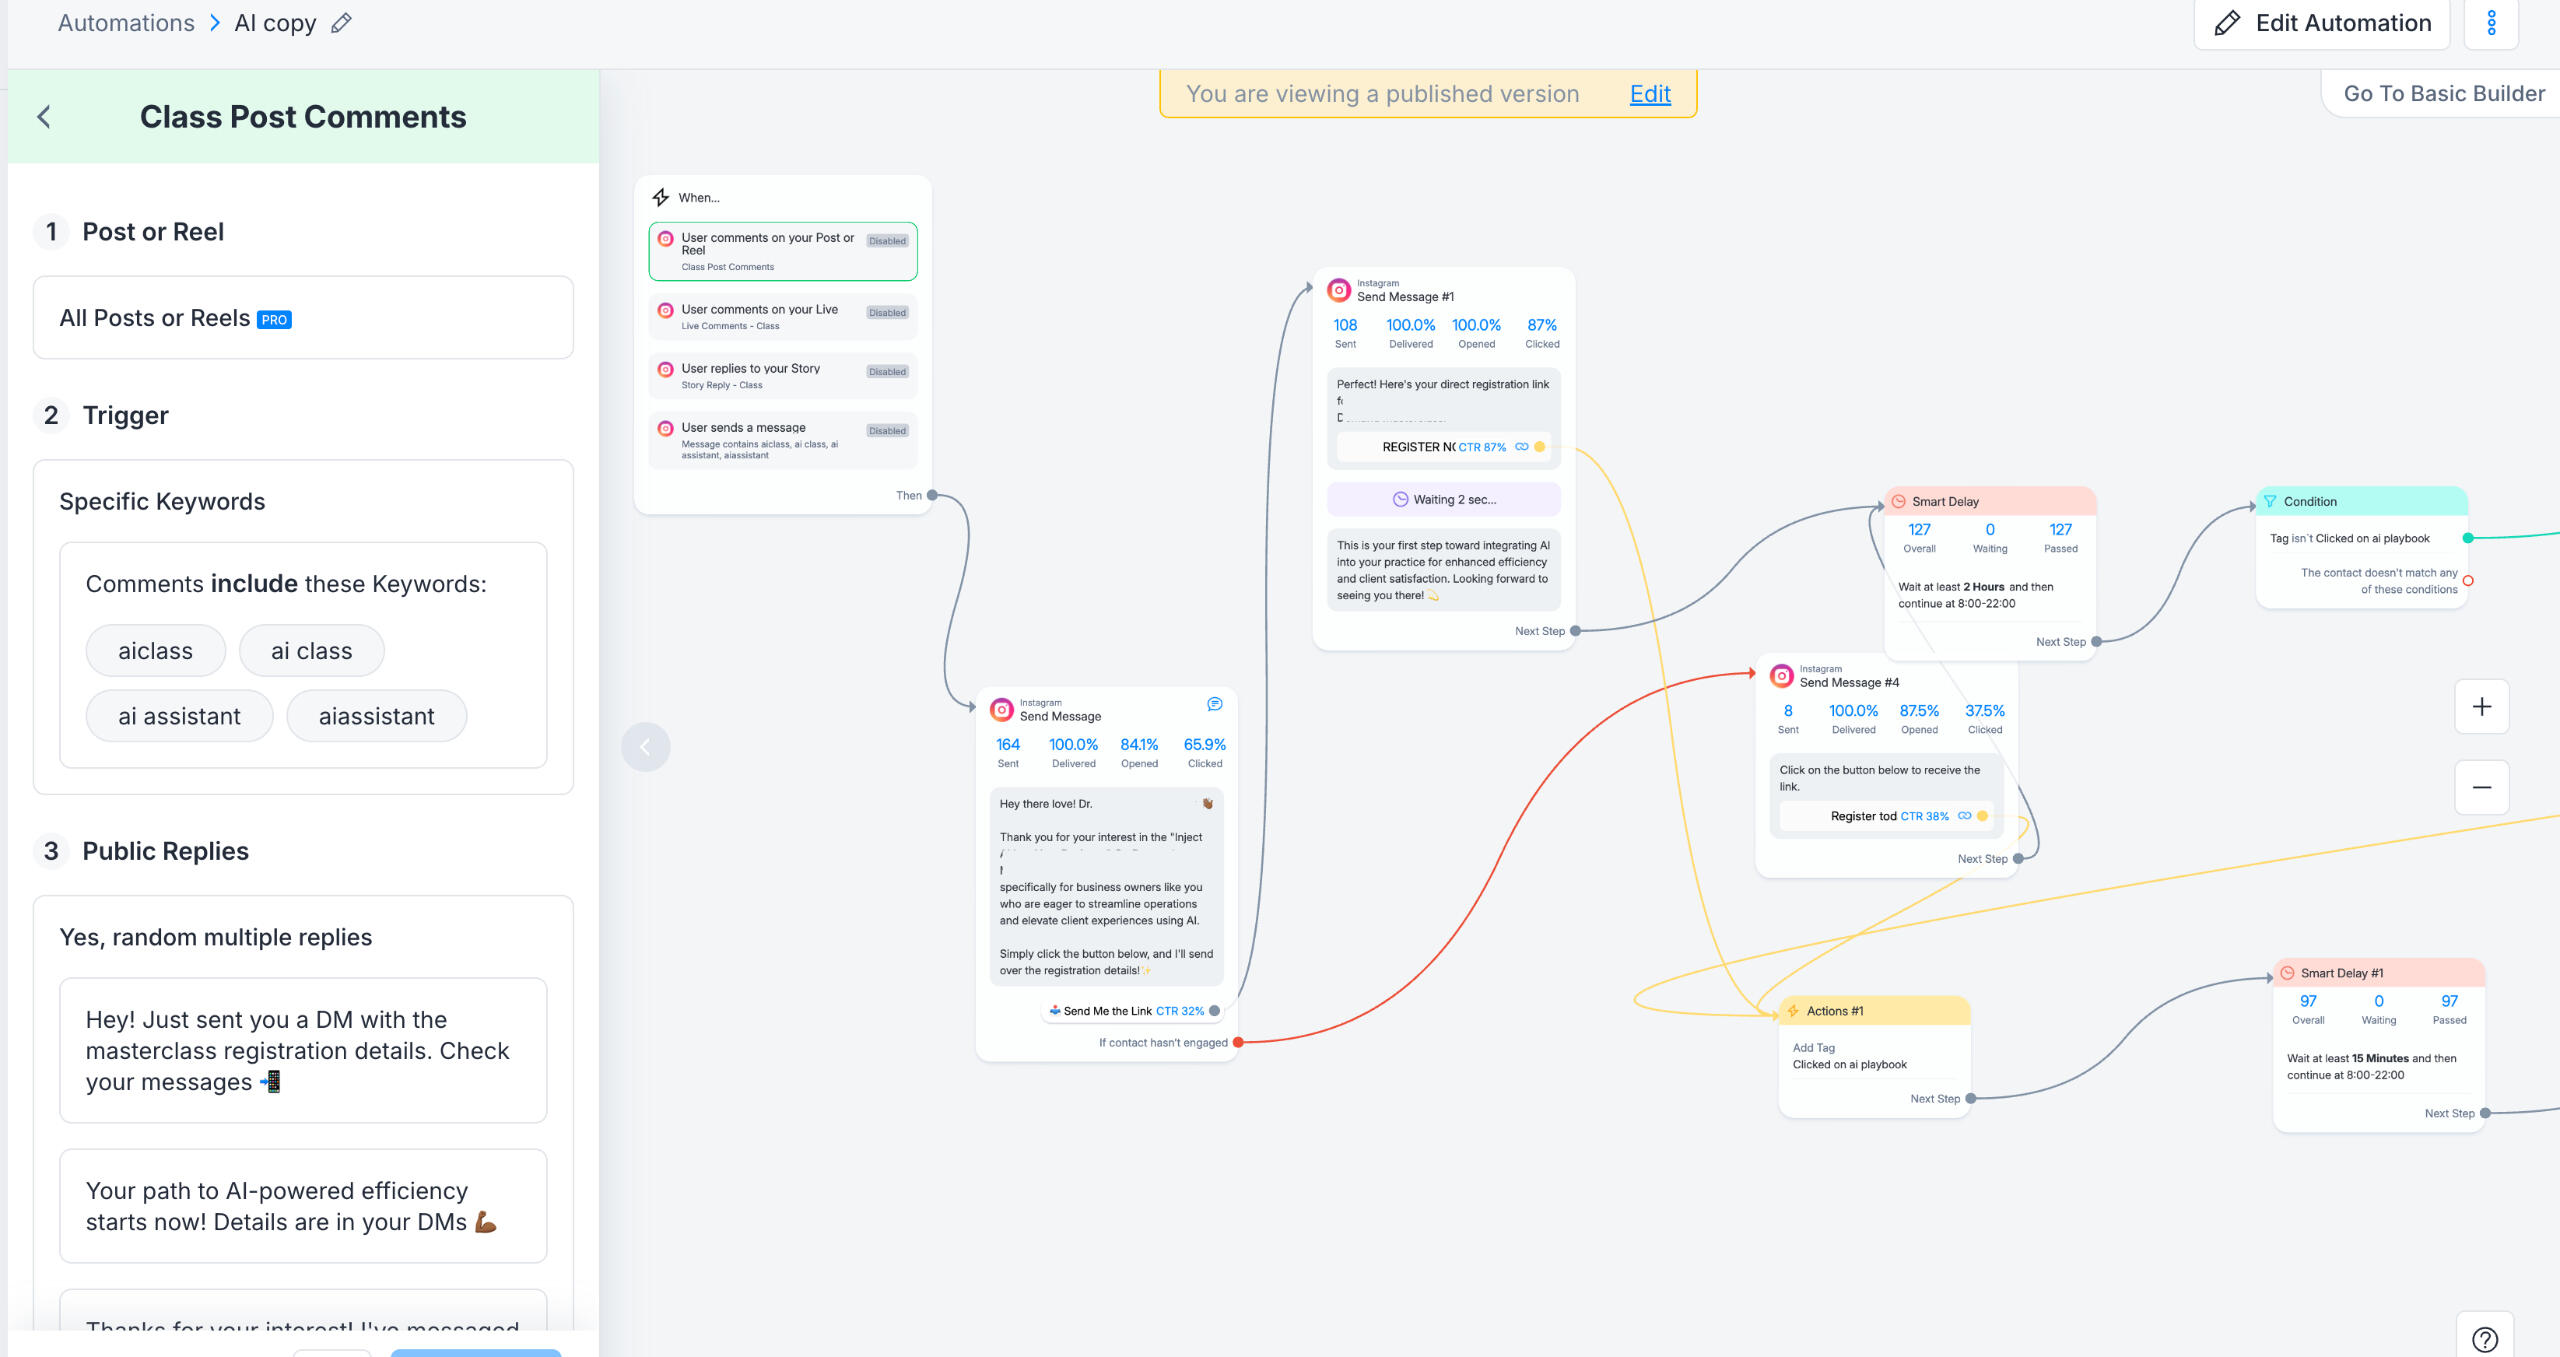2560x1357 pixels.
Task: Click the Go To Basic Builder button
Action: [x=2444, y=93]
